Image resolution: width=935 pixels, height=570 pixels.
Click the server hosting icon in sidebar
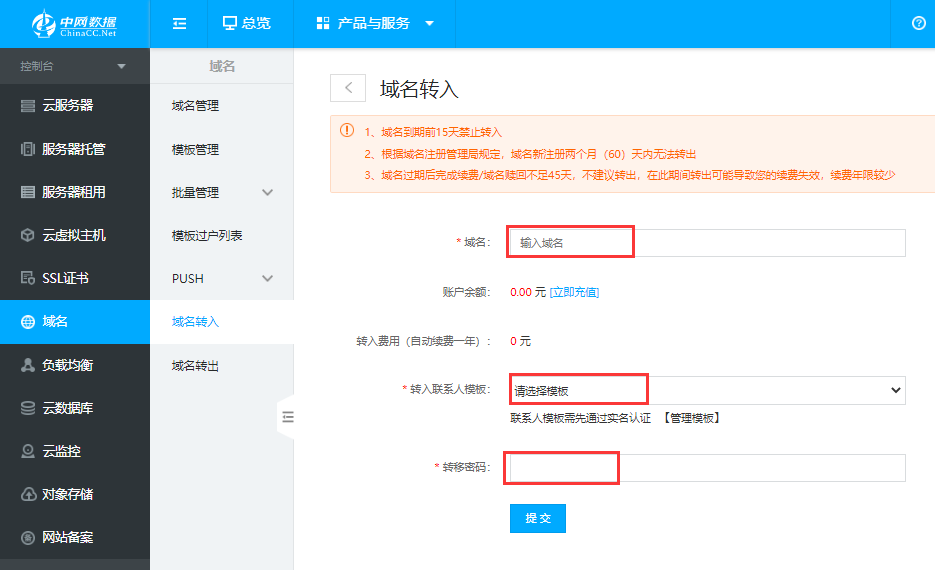click(28, 149)
